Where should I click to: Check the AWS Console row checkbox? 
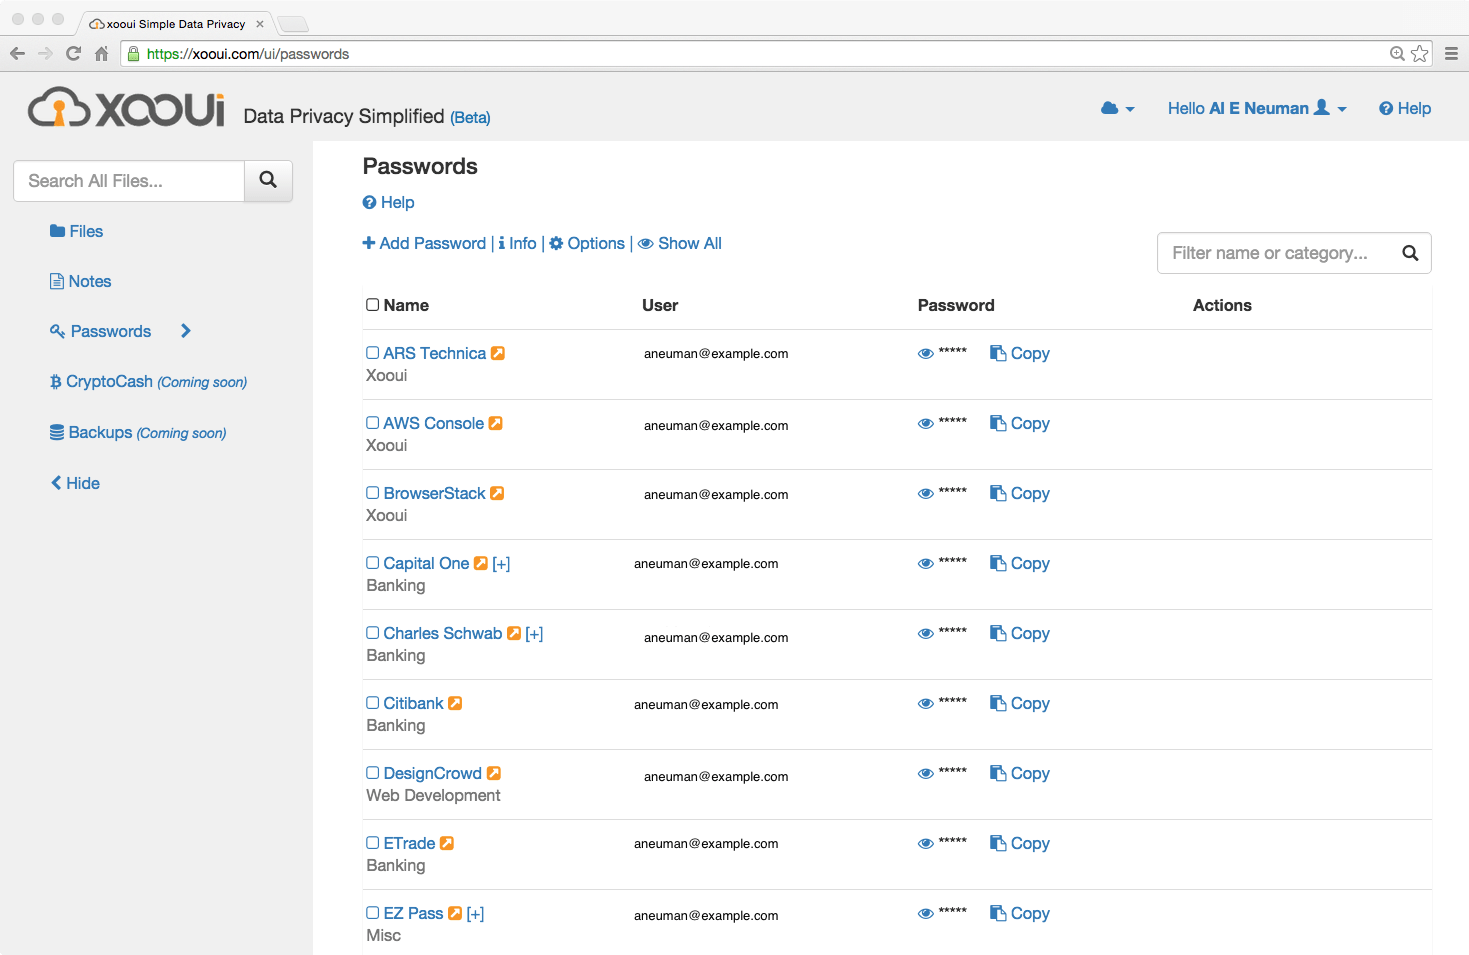click(x=372, y=423)
